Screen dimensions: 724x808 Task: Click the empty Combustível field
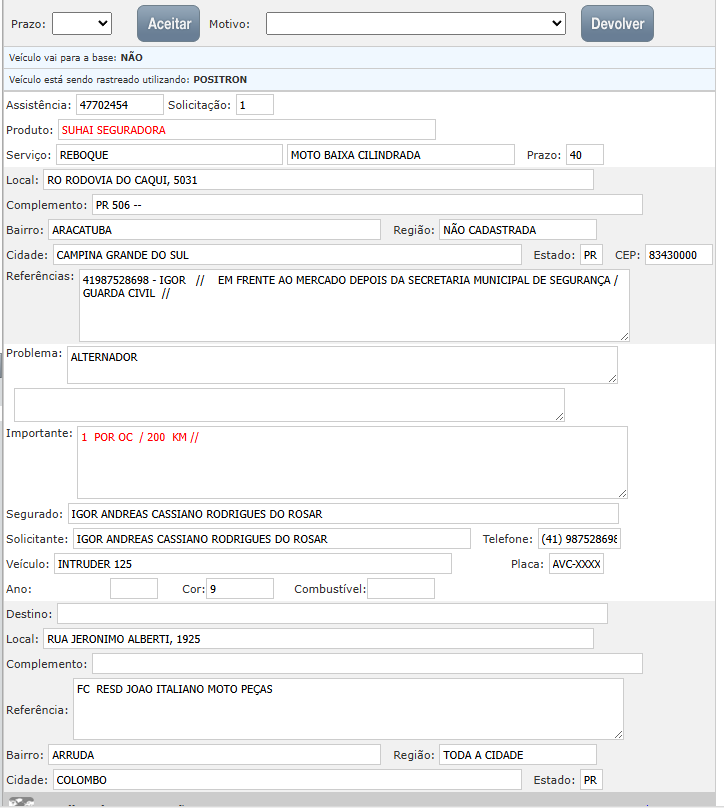tap(401, 589)
